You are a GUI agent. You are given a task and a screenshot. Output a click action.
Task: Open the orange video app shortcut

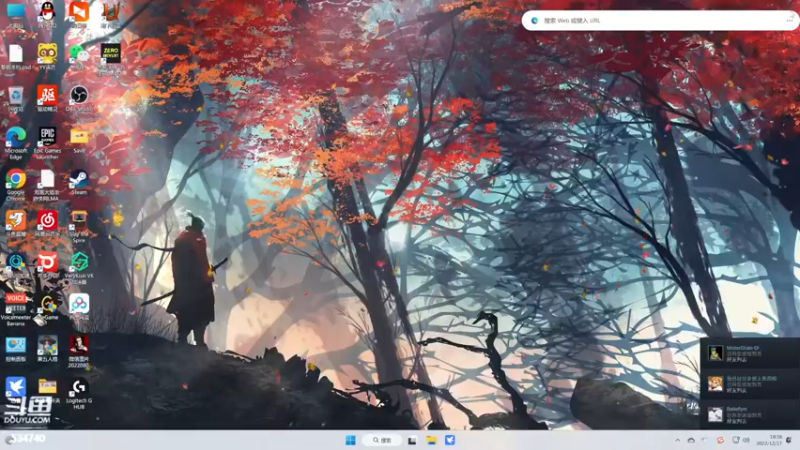point(79,13)
